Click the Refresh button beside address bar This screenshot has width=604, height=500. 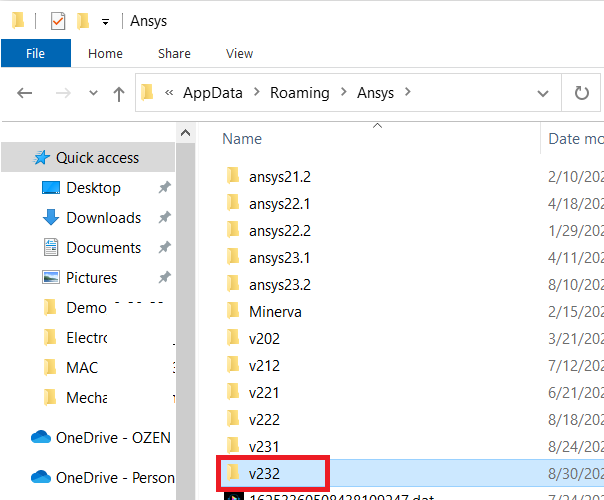click(581, 93)
